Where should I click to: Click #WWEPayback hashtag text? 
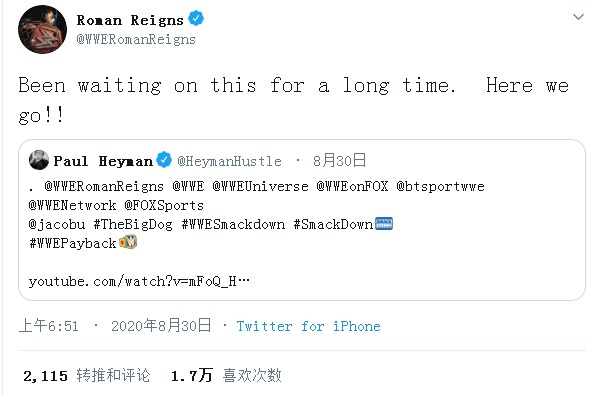click(x=73, y=243)
